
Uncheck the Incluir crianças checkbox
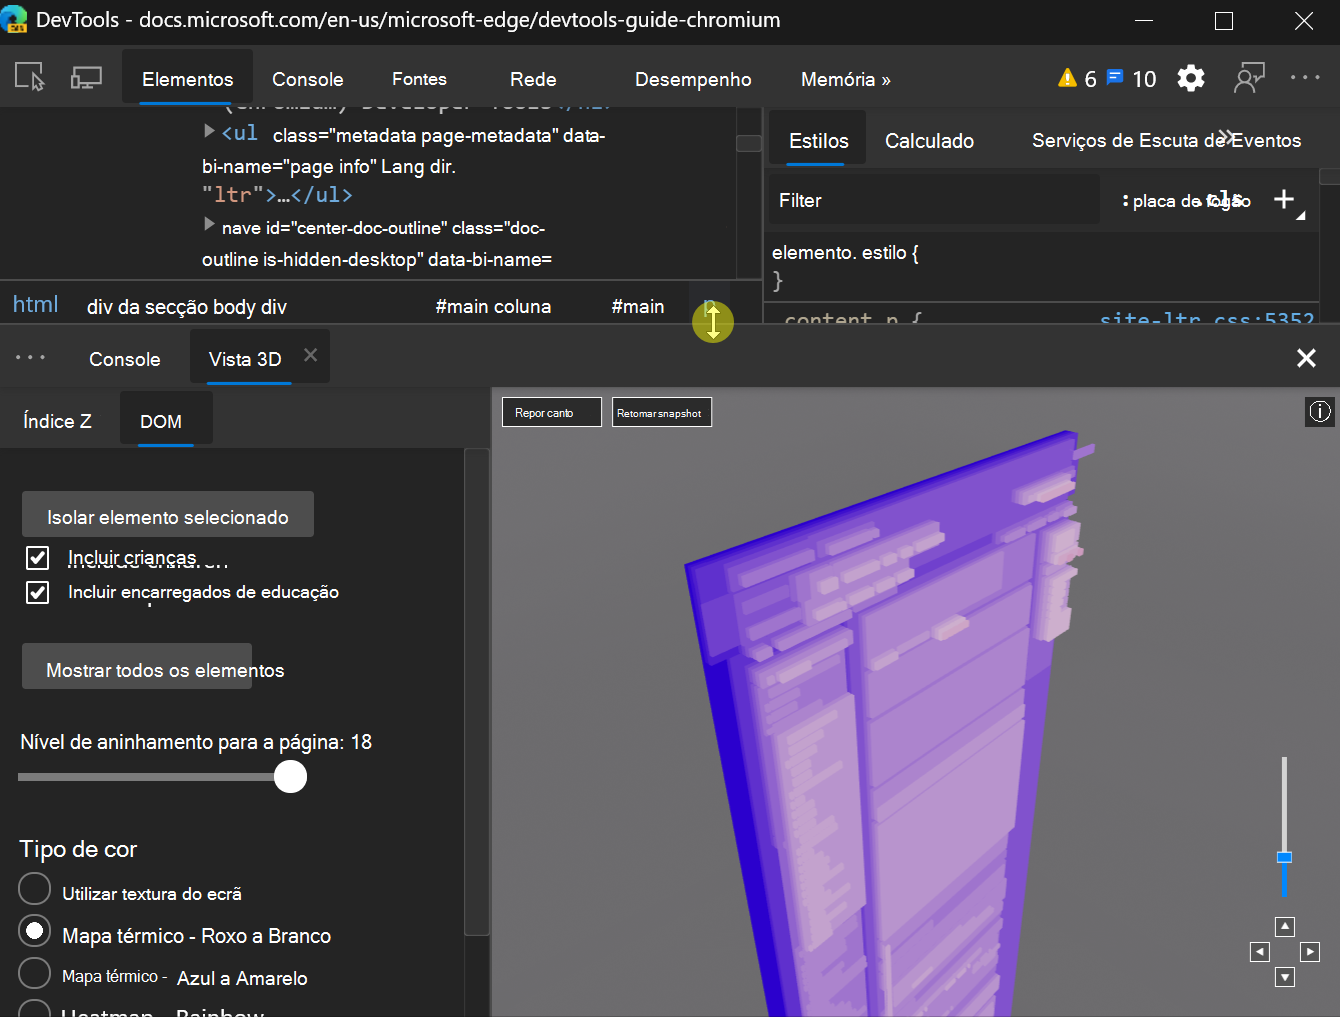[x=37, y=558]
